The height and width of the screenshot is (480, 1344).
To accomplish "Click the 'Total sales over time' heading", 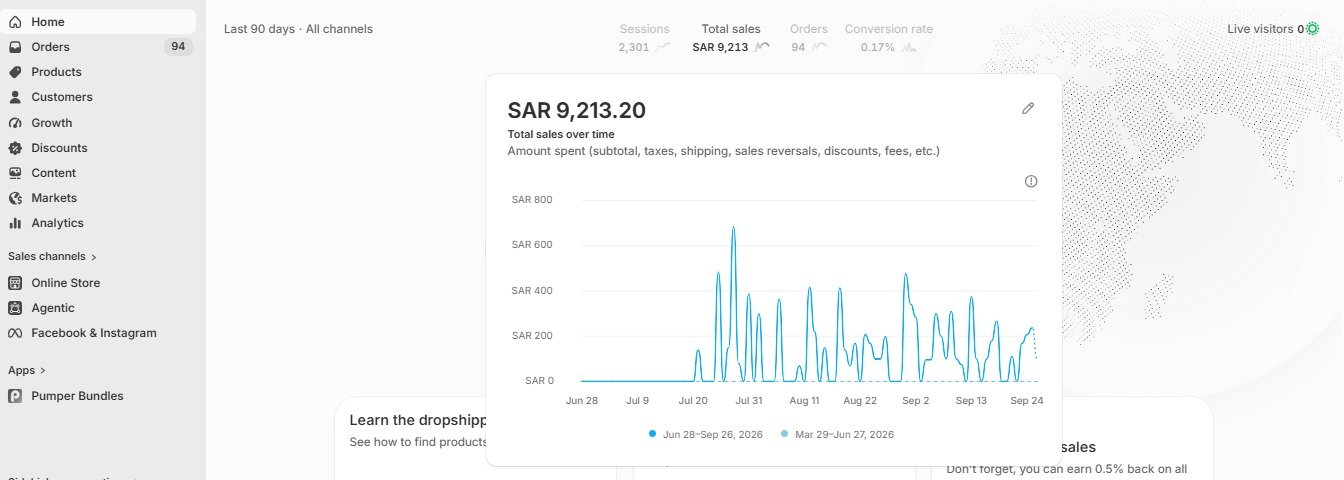I will (561, 134).
